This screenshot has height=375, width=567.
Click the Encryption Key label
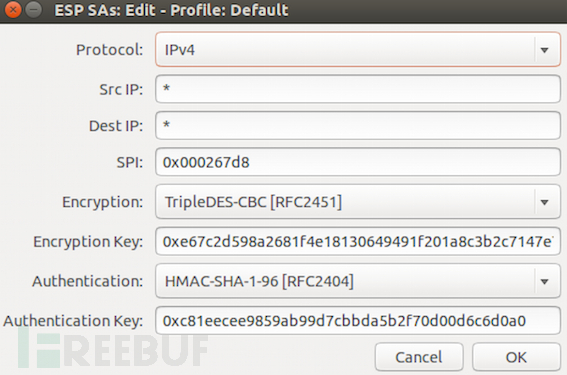(x=88, y=242)
